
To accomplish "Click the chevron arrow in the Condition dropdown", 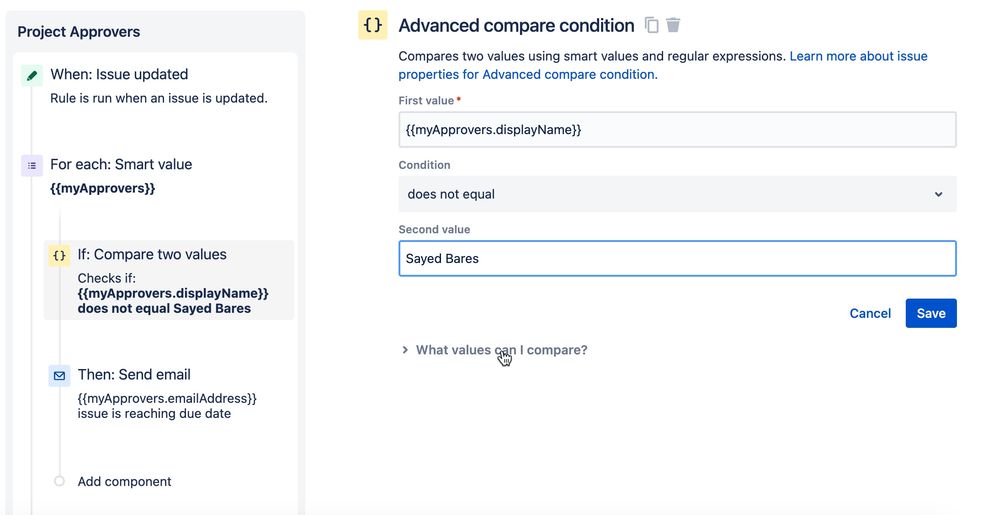I will click(x=938, y=194).
